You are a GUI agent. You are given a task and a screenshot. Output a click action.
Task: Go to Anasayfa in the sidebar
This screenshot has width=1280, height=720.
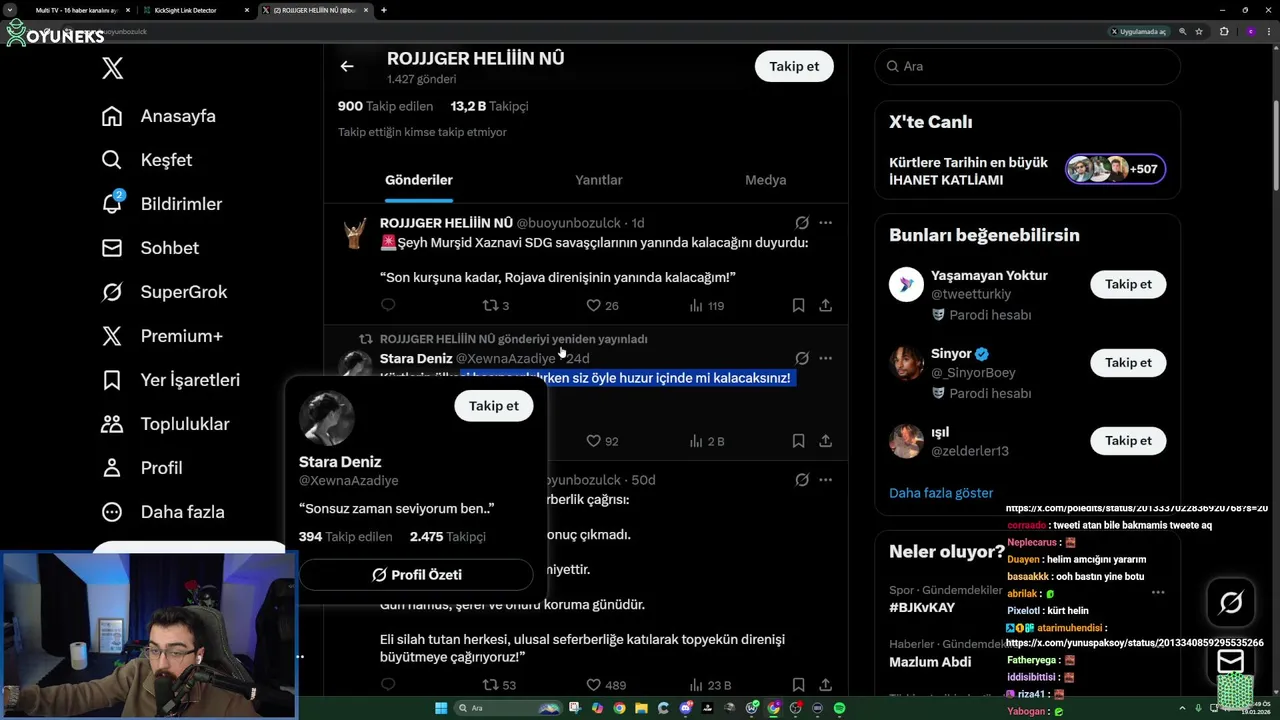(159, 116)
